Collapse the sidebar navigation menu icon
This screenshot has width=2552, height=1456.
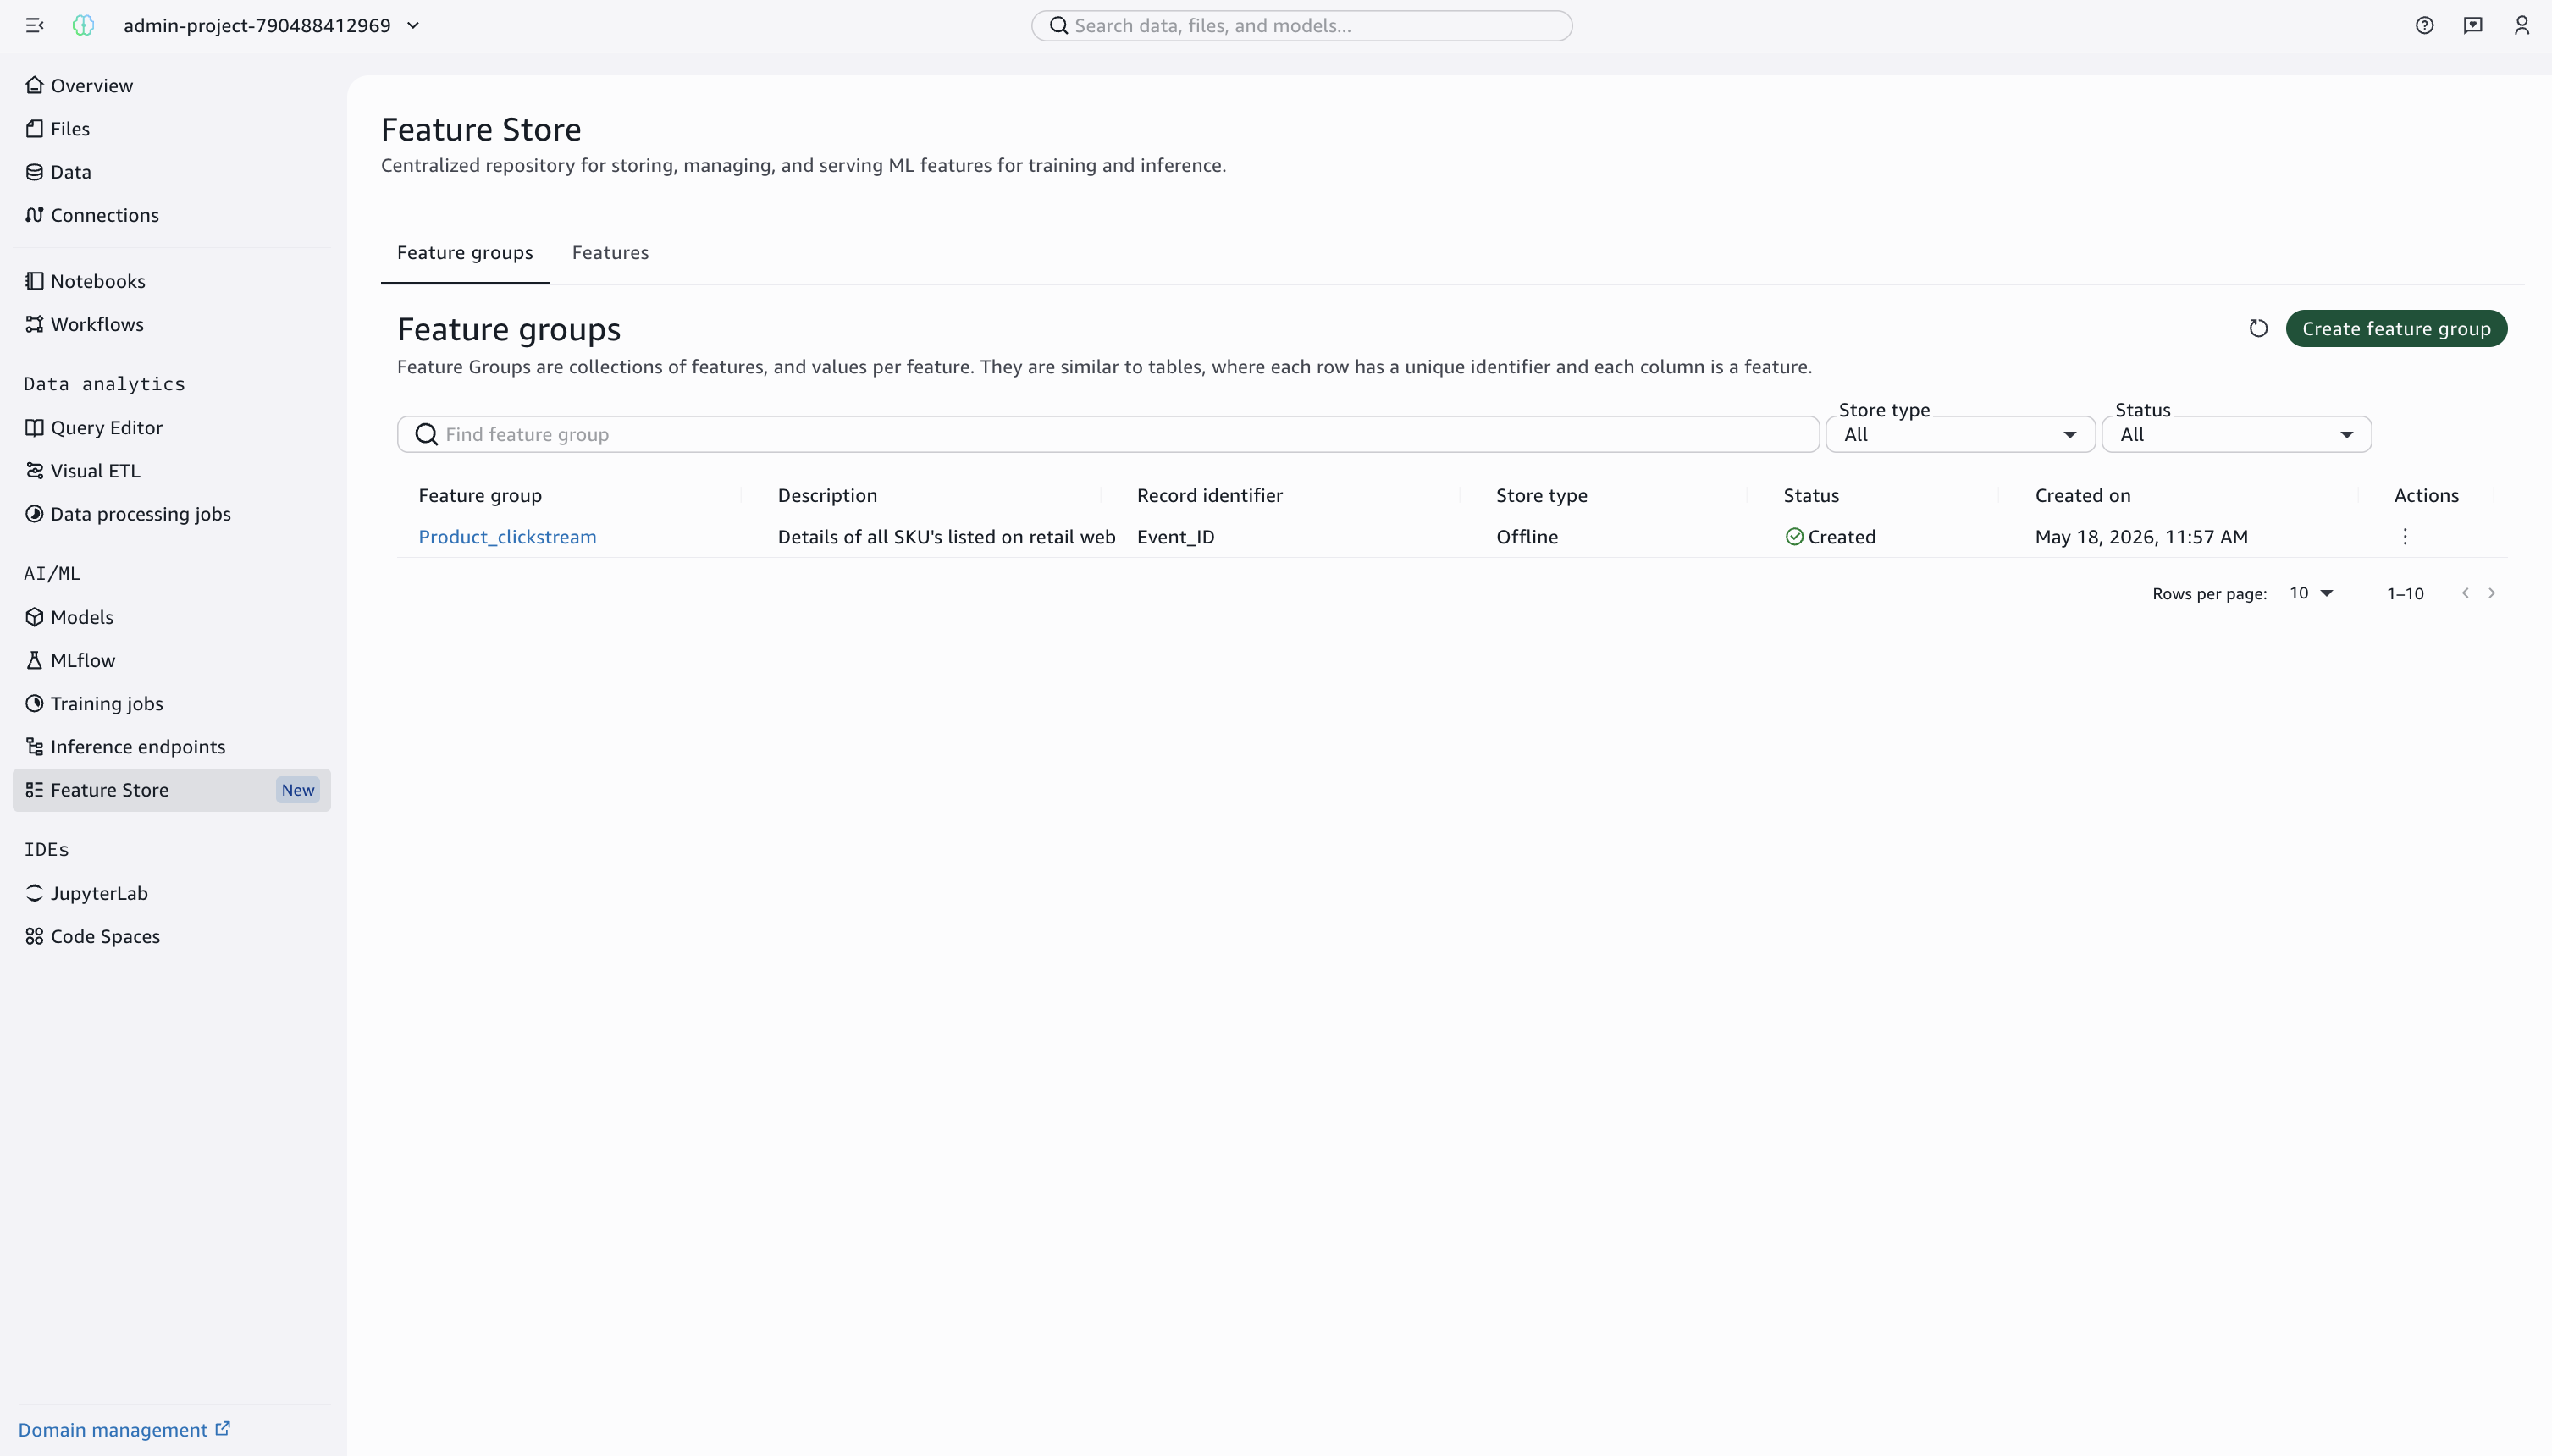[35, 26]
